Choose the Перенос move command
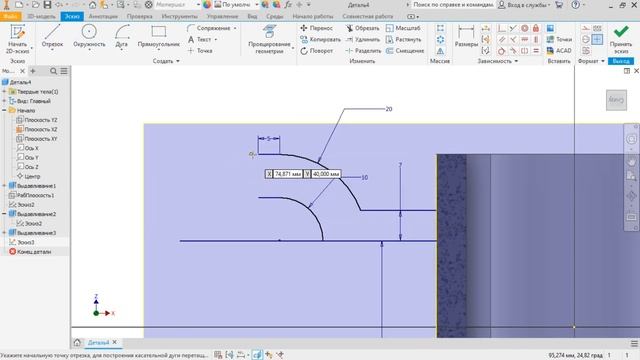 pos(317,28)
